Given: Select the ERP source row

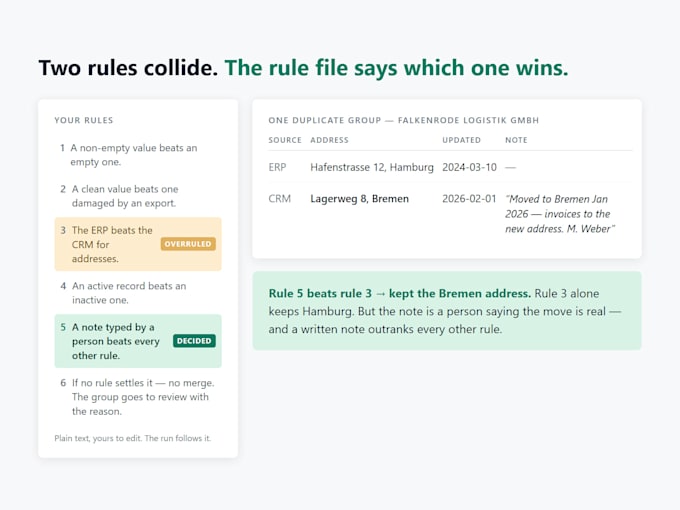Looking at the screenshot, I should 450,167.
